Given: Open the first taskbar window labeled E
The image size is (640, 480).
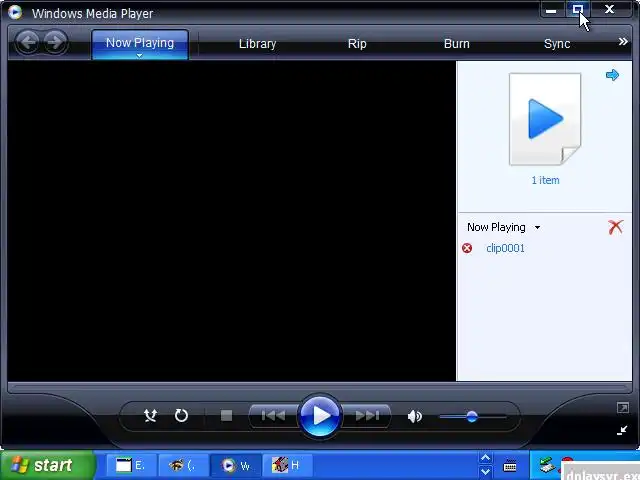Looking at the screenshot, I should 131,465.
